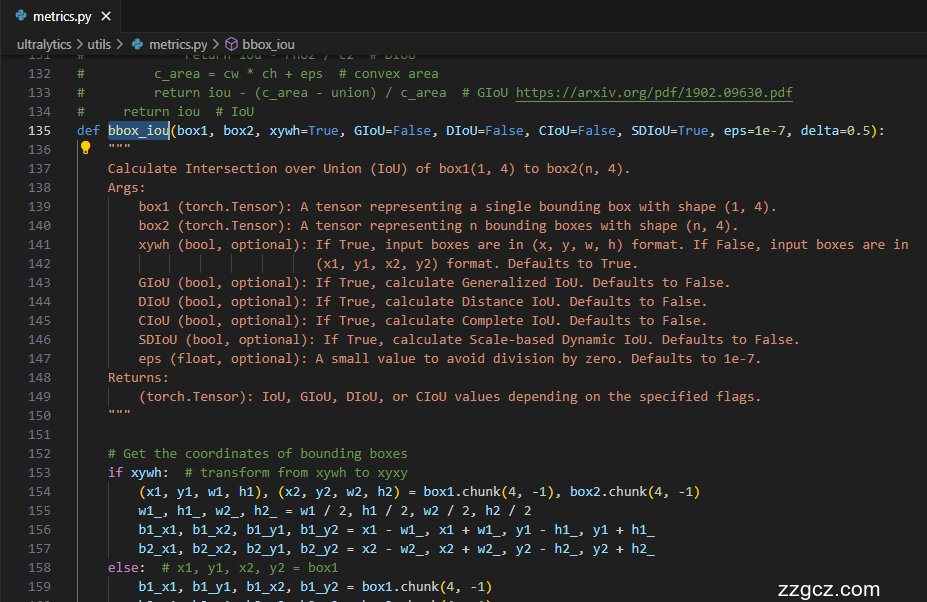Click the breadcrumb chevron right after utils
The width and height of the screenshot is (927, 602).
point(120,45)
